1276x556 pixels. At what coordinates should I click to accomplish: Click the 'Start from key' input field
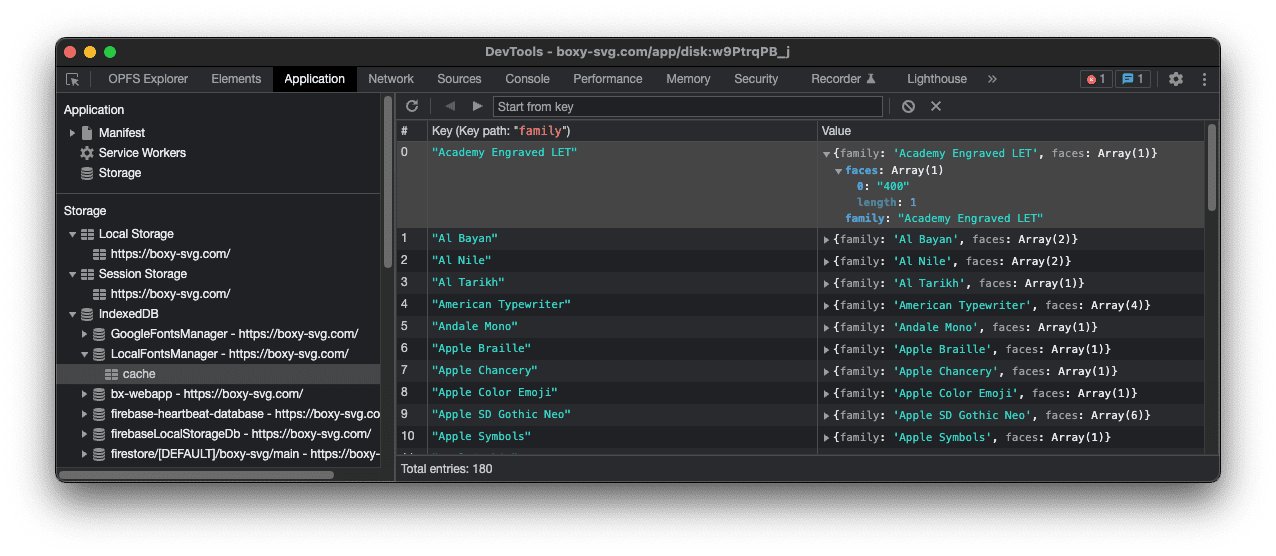click(x=688, y=107)
